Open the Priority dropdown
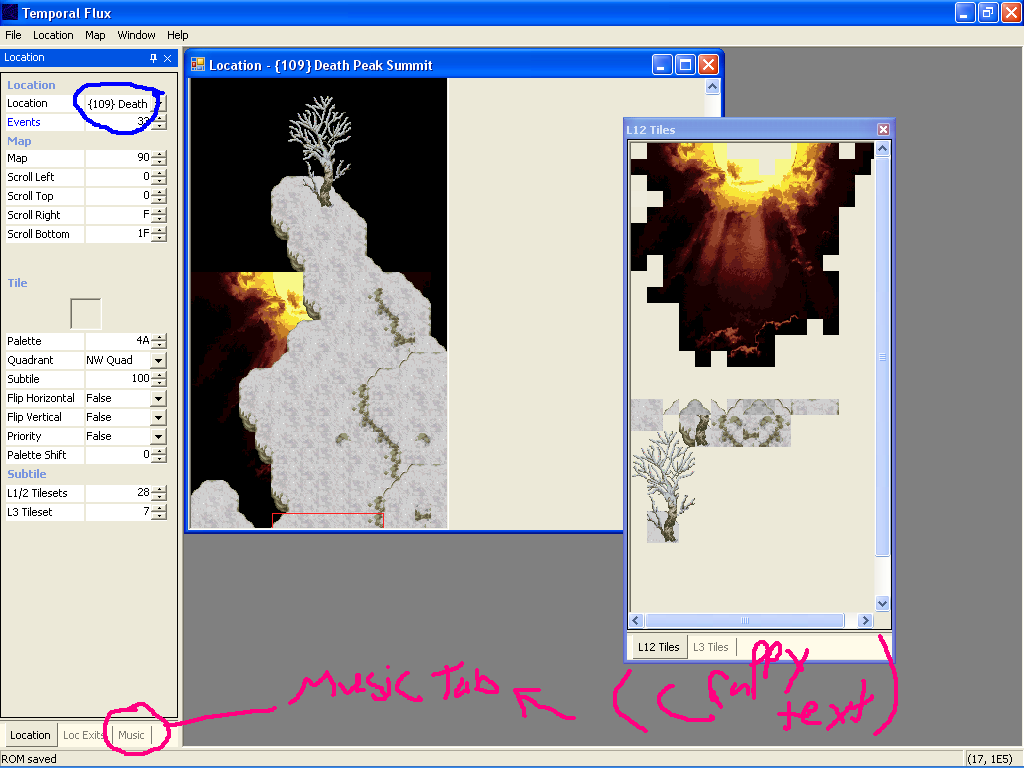Screen dimensions: 1024x768 (x=158, y=436)
